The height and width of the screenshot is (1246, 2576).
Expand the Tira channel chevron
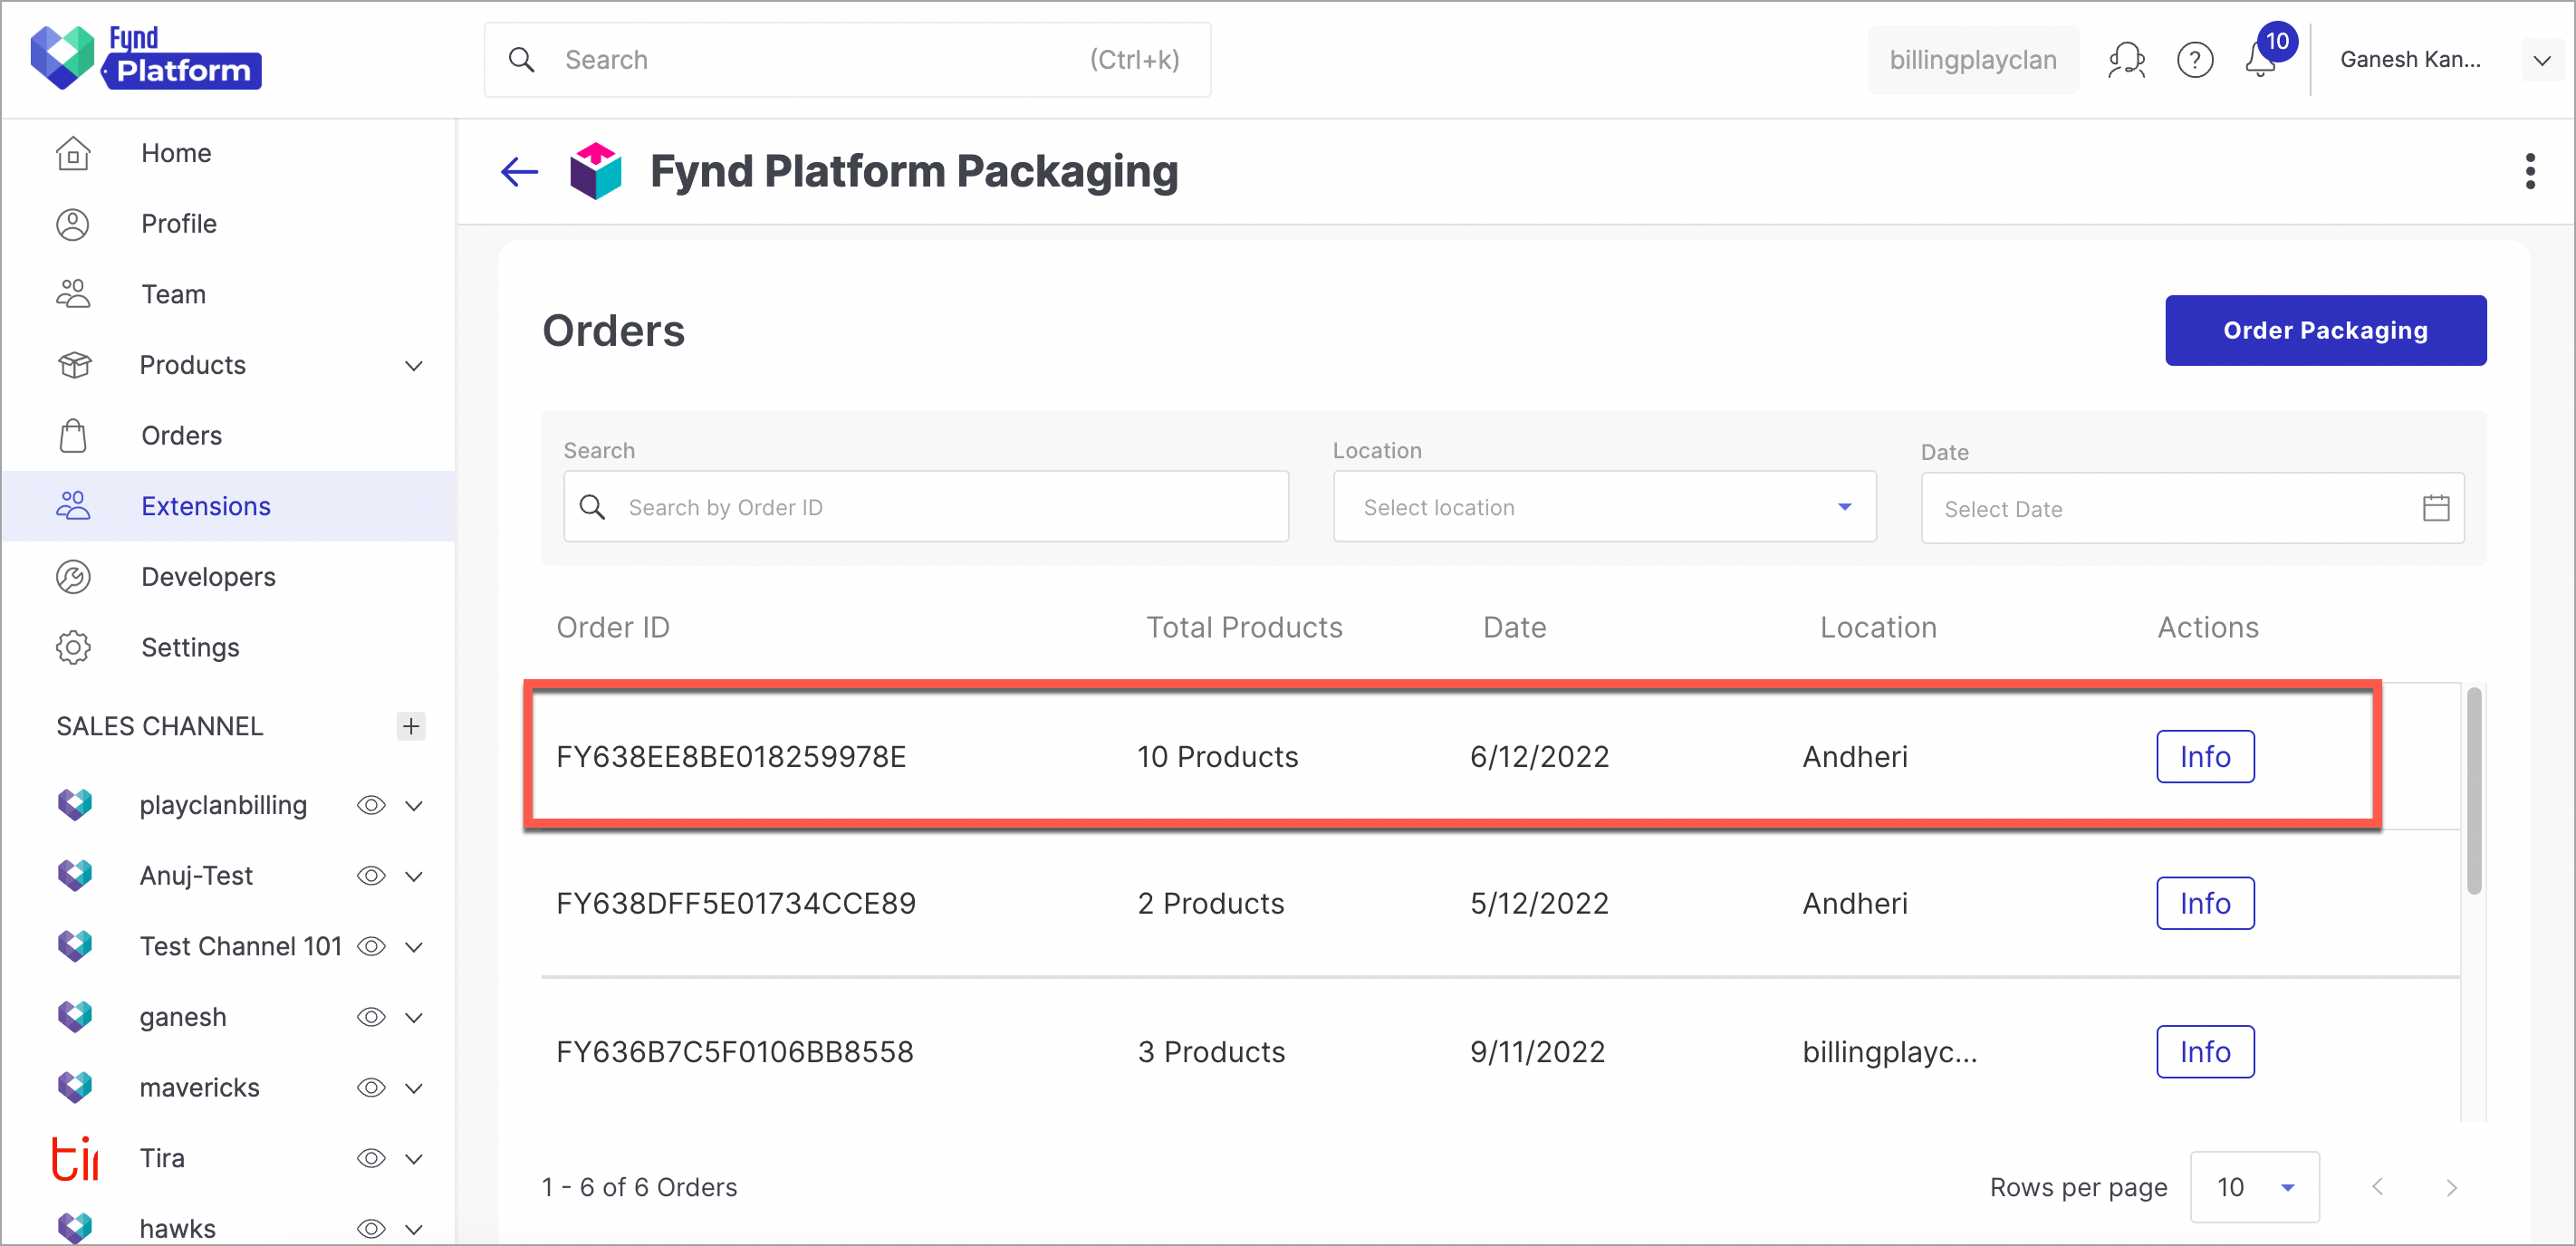coord(414,1159)
